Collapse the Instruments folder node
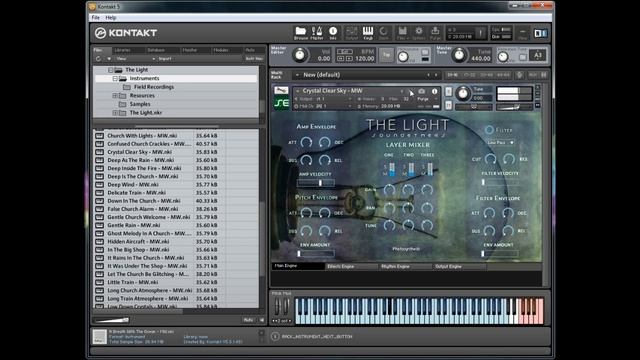640x360 pixels. point(115,78)
